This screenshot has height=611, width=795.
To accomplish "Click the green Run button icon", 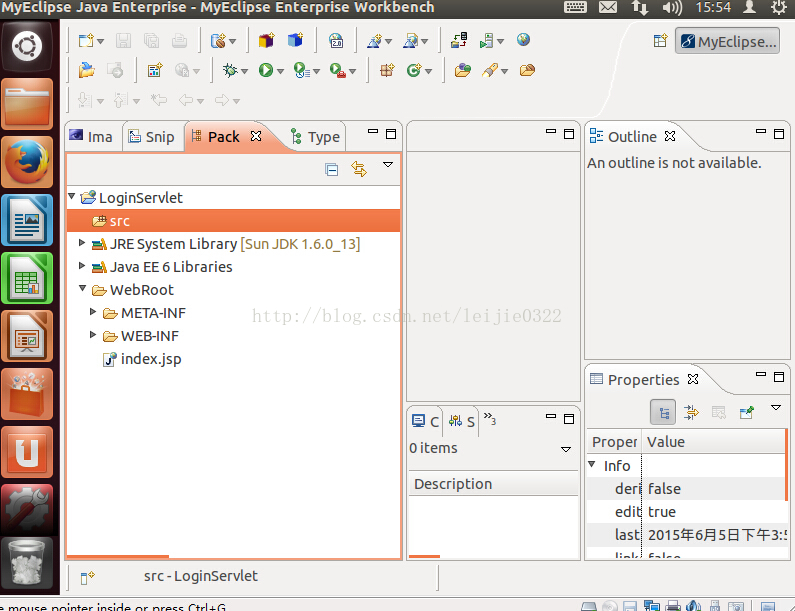I will (x=266, y=70).
